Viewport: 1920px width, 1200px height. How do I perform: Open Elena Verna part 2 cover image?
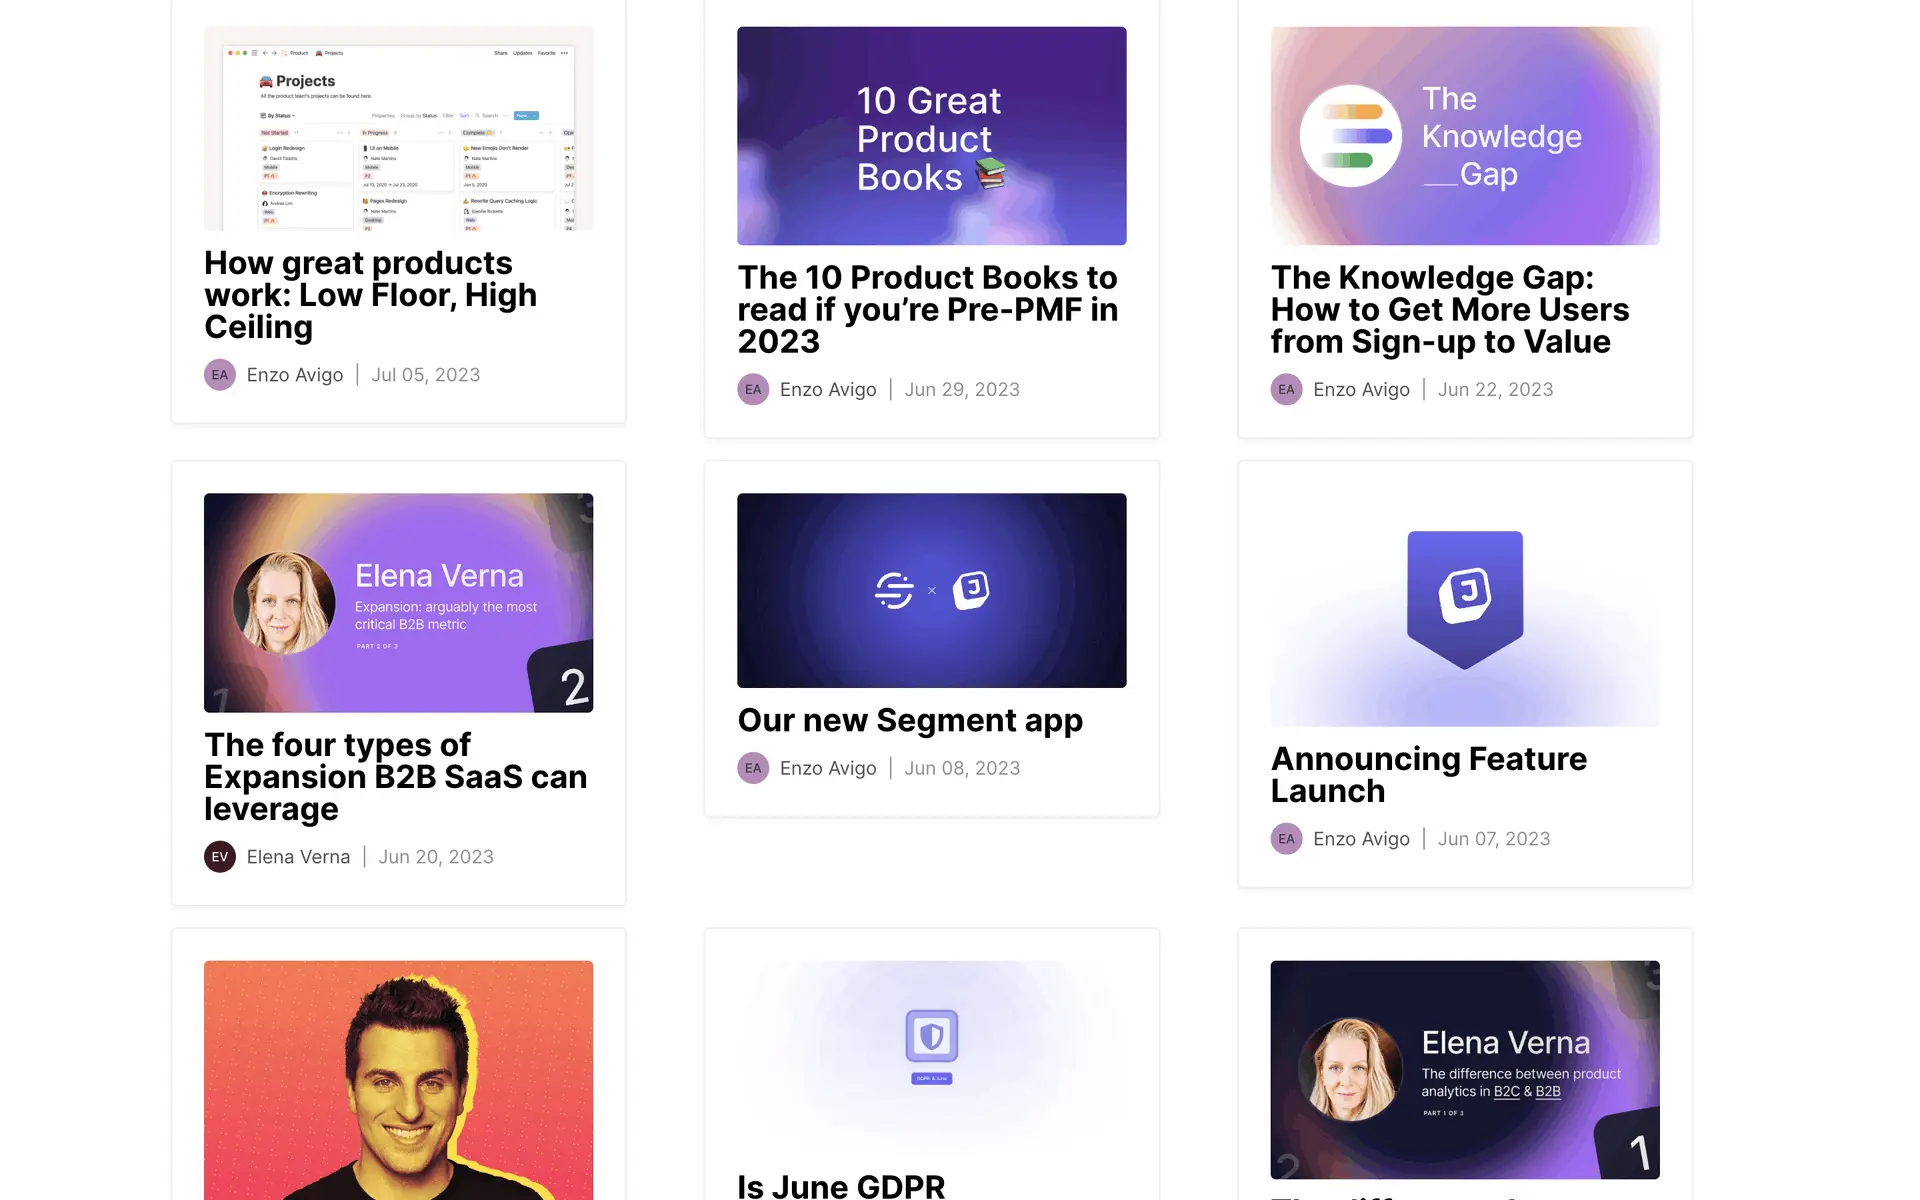[x=398, y=602]
